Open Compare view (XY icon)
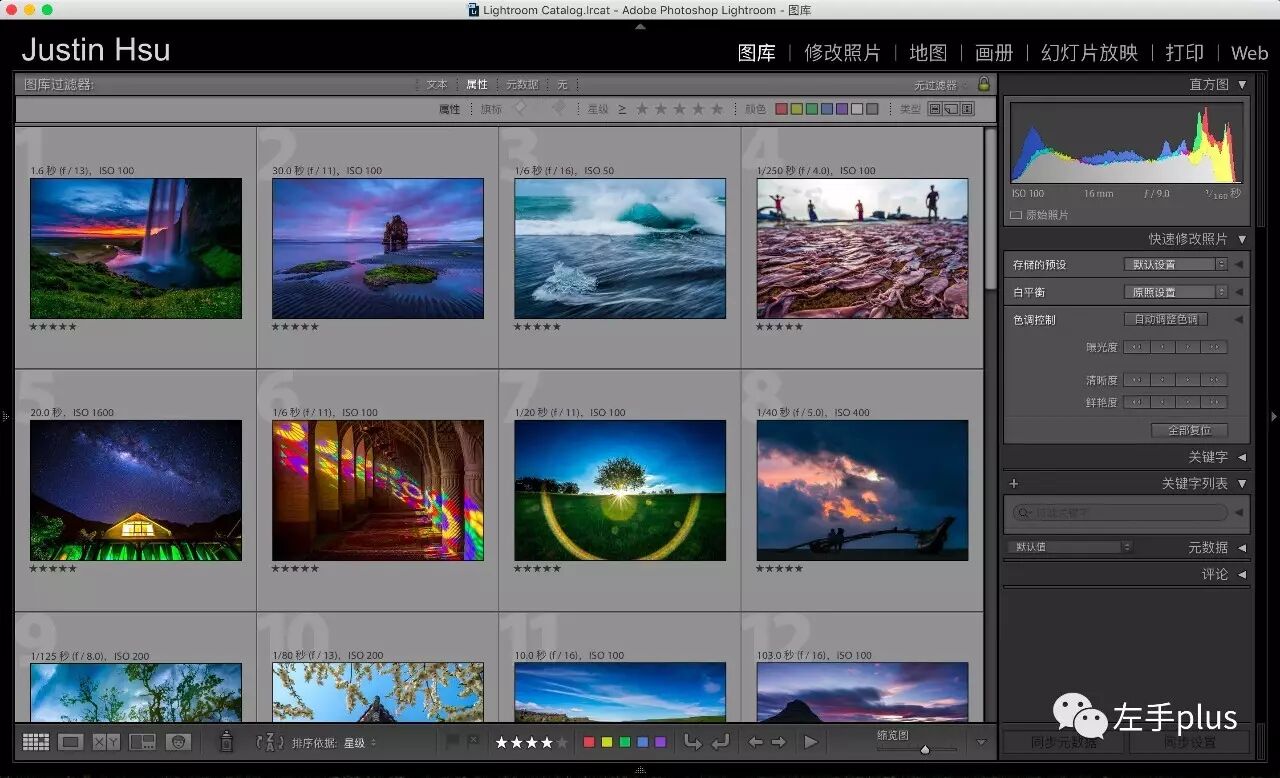This screenshot has width=1280, height=778. (x=106, y=742)
